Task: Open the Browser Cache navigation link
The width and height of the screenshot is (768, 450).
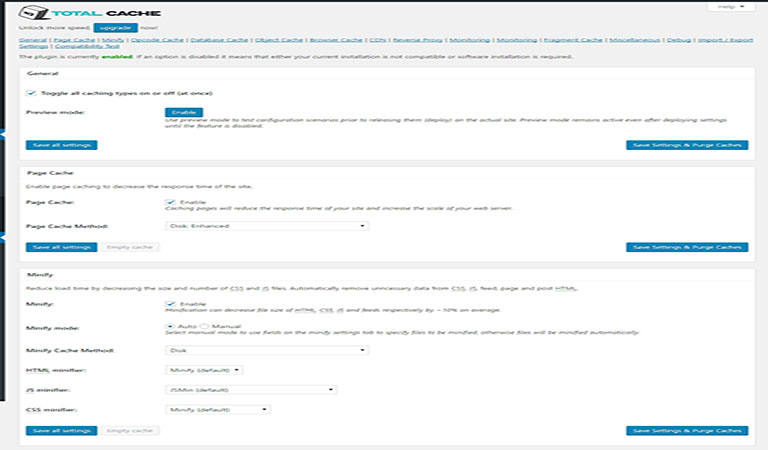Action: click(x=336, y=40)
